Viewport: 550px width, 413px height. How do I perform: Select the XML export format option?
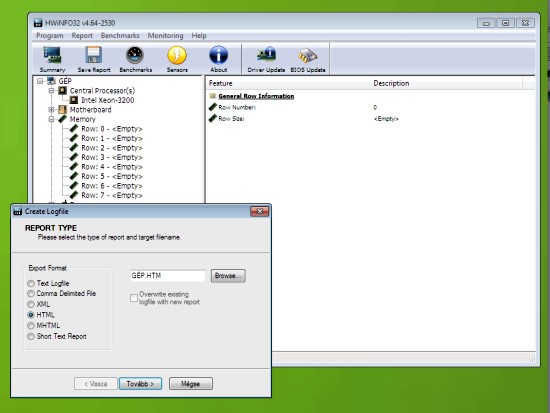31,304
